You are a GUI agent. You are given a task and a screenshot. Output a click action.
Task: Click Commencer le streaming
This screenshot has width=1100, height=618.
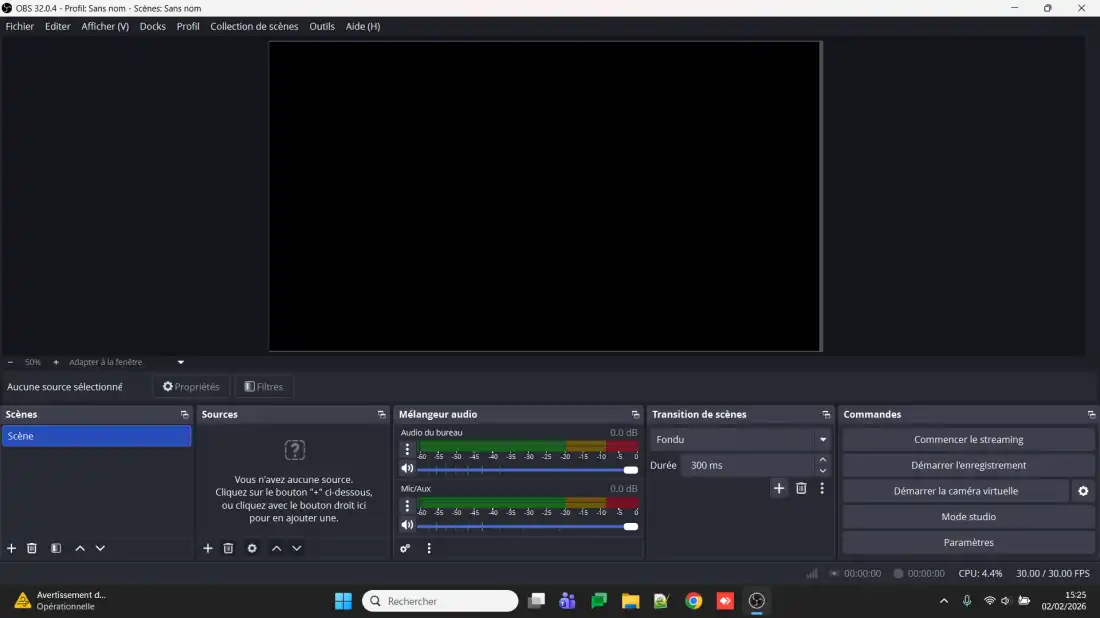click(968, 440)
